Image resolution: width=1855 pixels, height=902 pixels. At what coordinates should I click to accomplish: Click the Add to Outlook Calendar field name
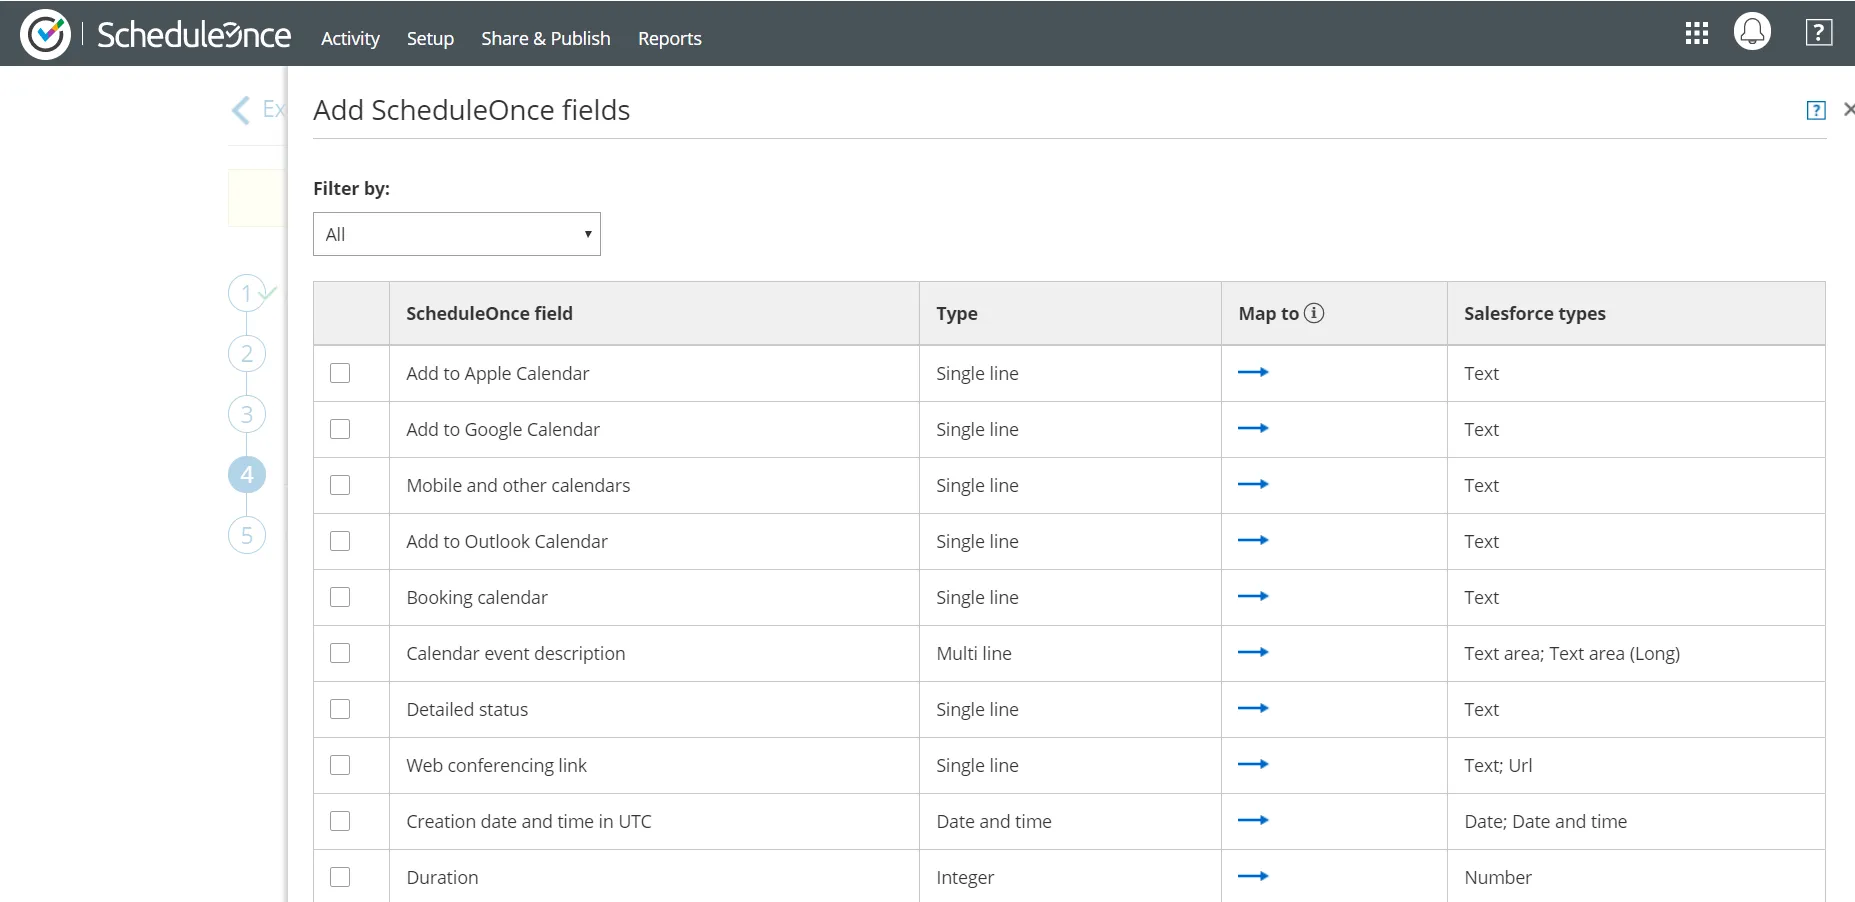click(x=507, y=541)
